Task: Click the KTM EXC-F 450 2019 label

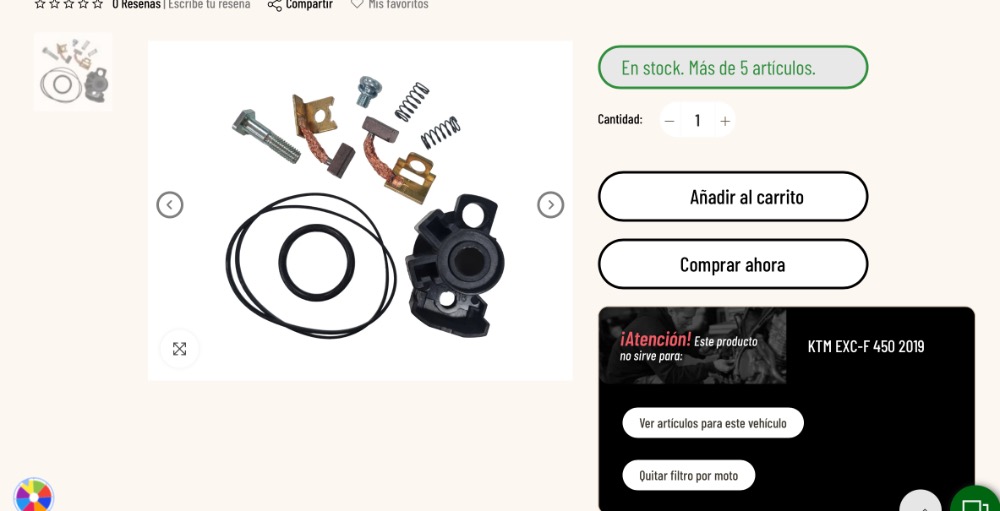Action: [x=865, y=346]
